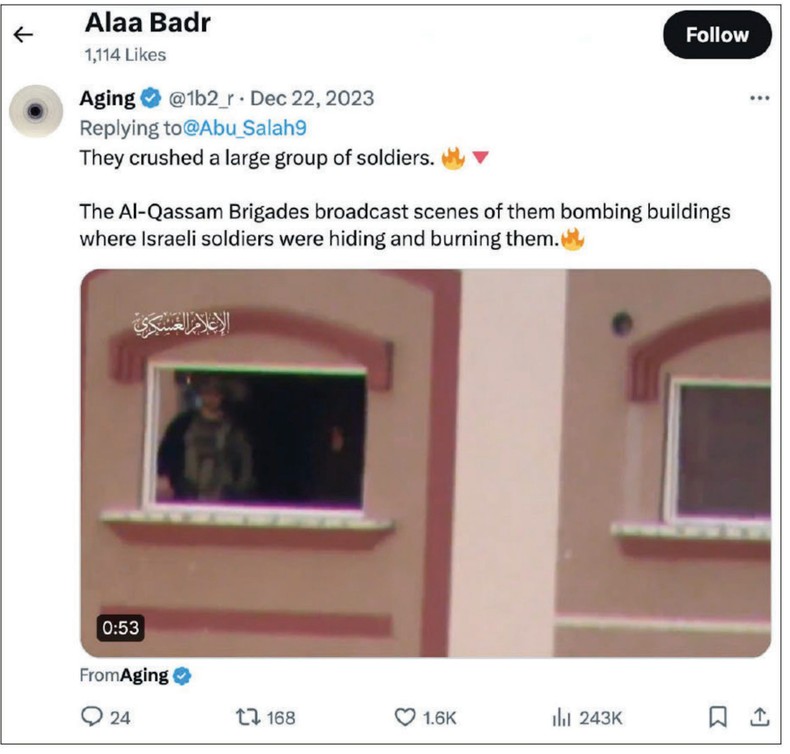Viewport: 790px width, 754px height.
Task: Repost this tweet with retweet icon
Action: tap(248, 717)
